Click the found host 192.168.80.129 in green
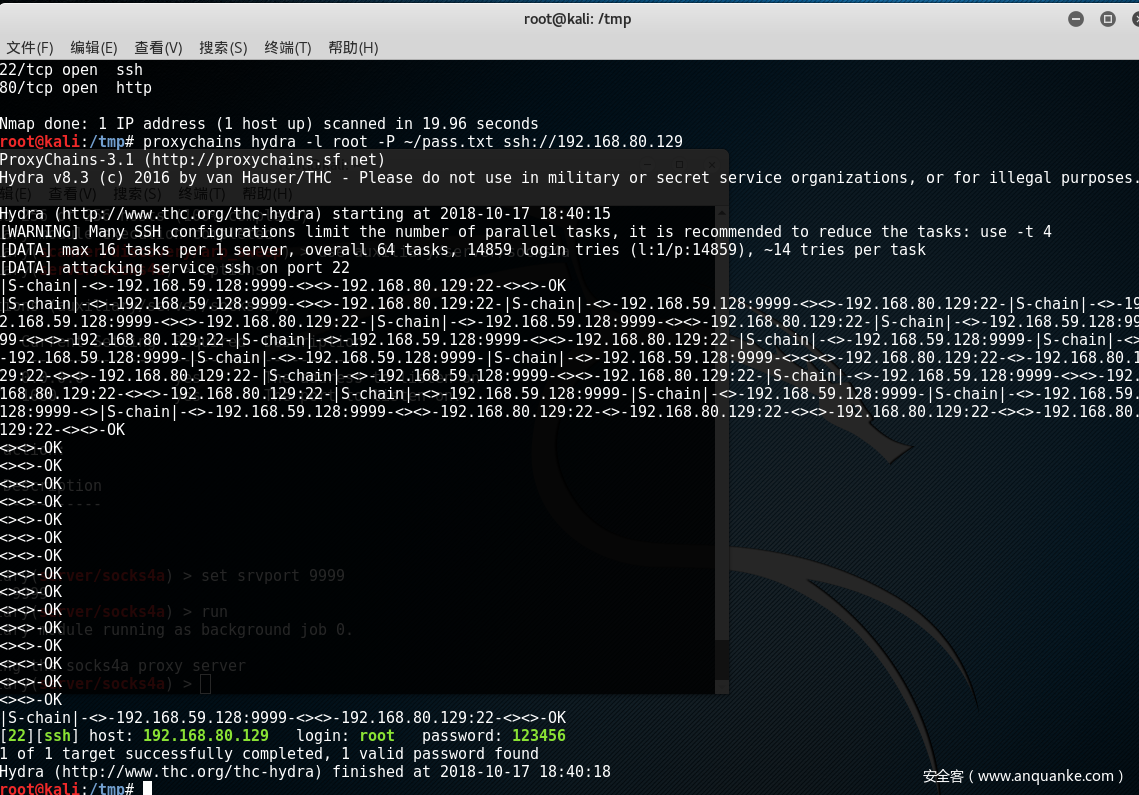 point(206,736)
